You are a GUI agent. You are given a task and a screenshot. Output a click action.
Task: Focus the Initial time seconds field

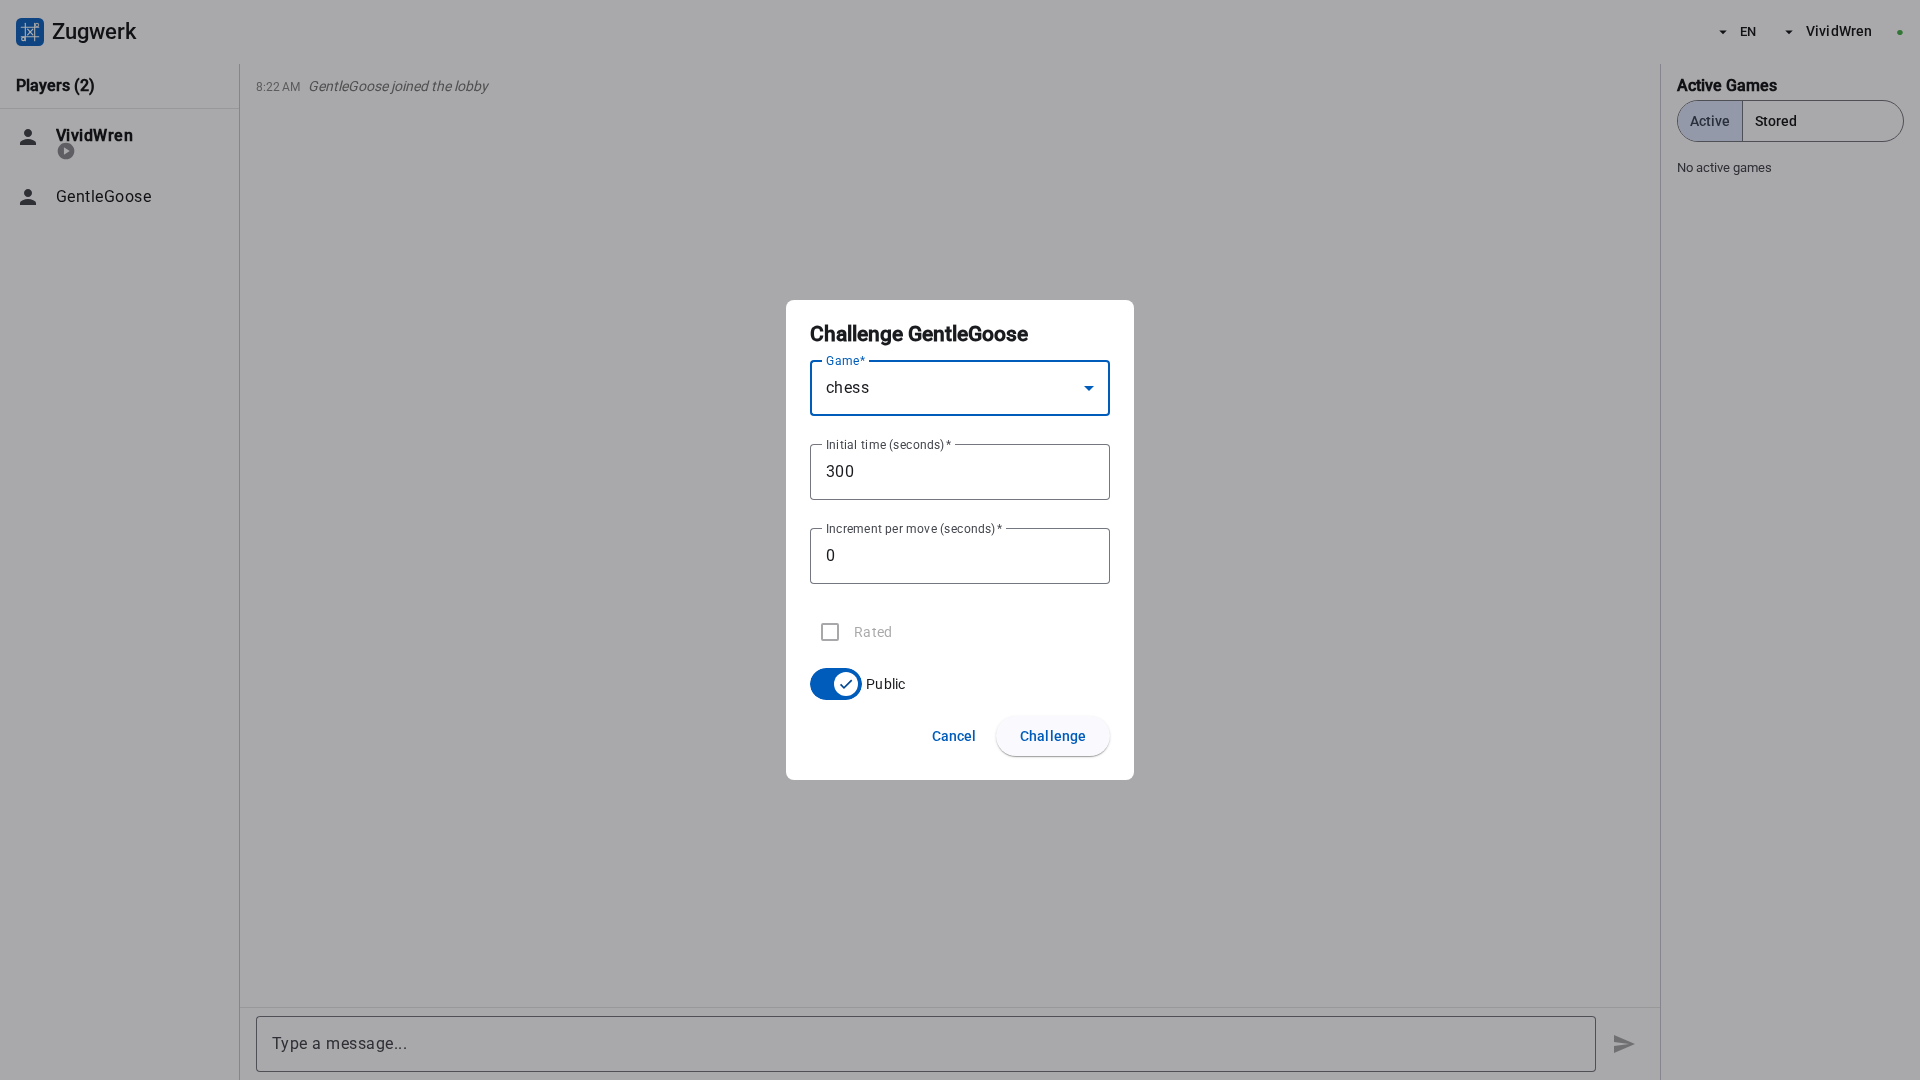pyautogui.click(x=960, y=472)
